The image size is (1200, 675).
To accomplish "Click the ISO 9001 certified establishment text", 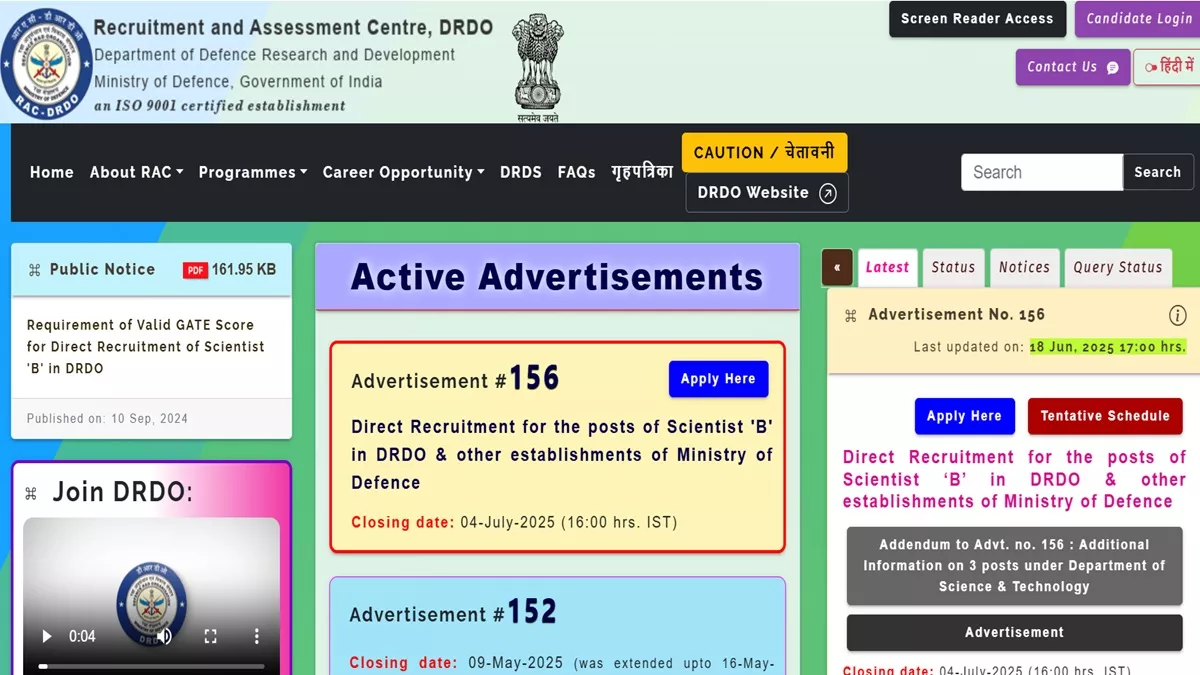I will tap(220, 106).
